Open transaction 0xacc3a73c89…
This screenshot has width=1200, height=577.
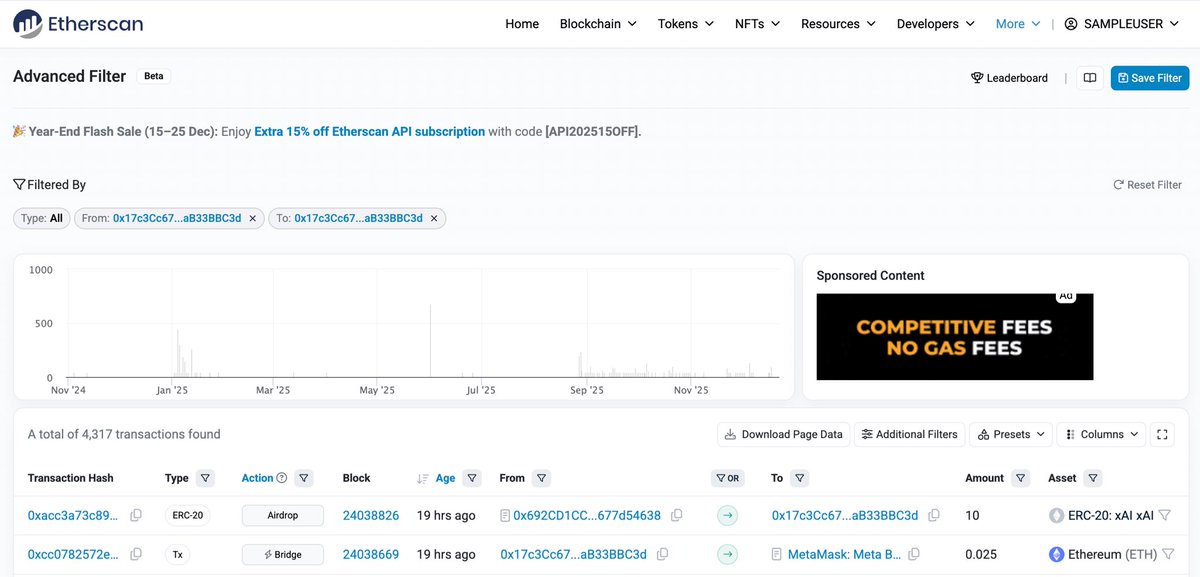click(73, 515)
